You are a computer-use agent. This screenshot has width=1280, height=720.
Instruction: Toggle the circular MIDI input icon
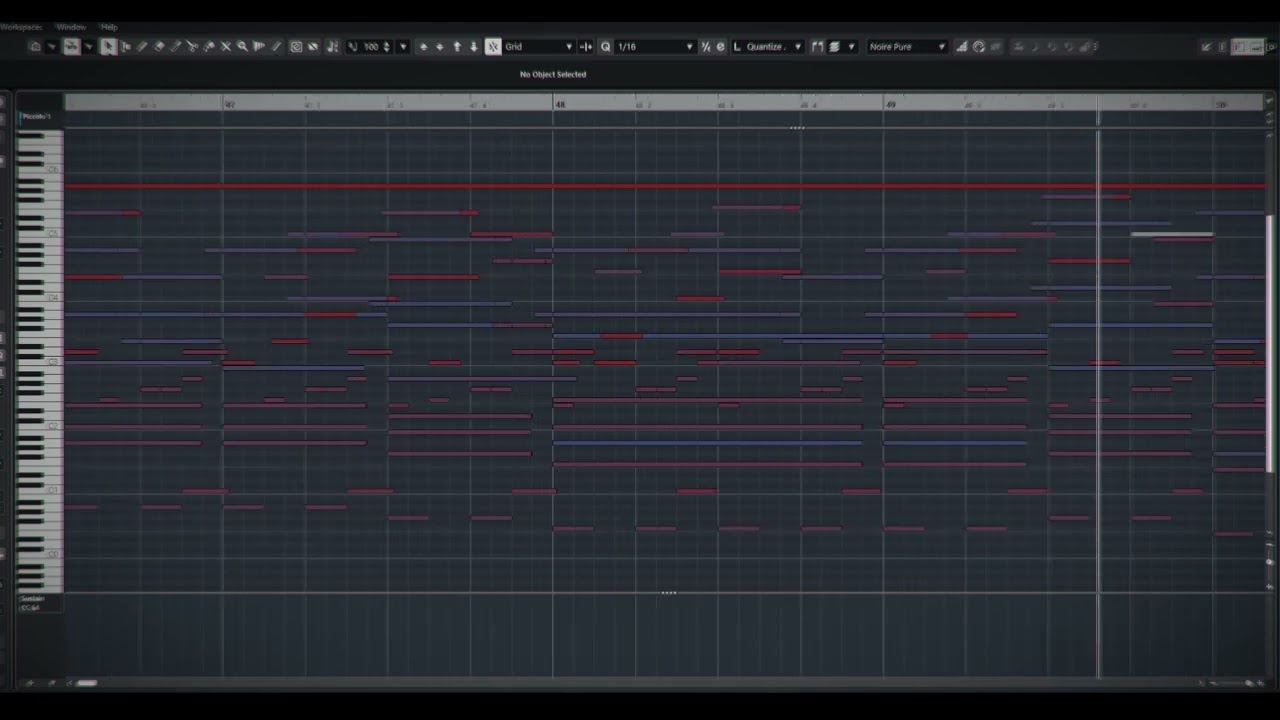(x=979, y=47)
